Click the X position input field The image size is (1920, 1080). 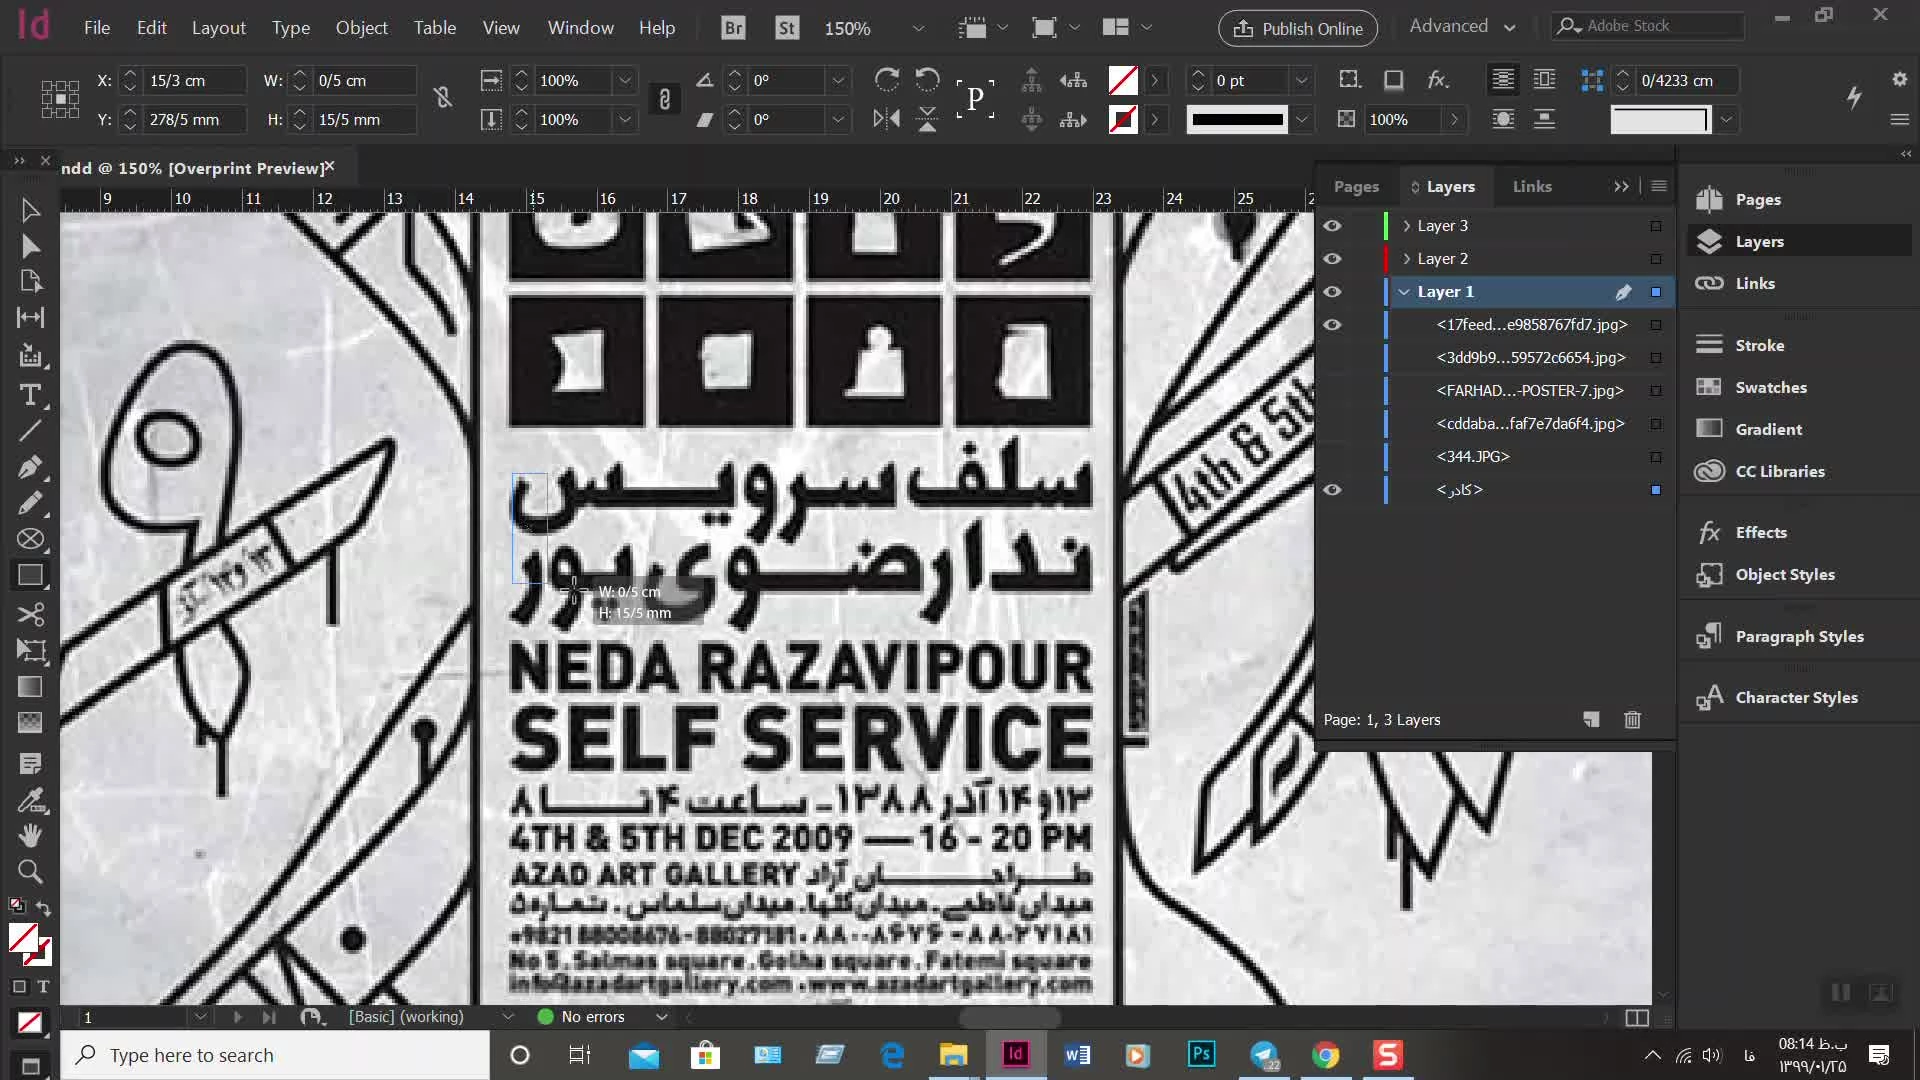coord(194,80)
